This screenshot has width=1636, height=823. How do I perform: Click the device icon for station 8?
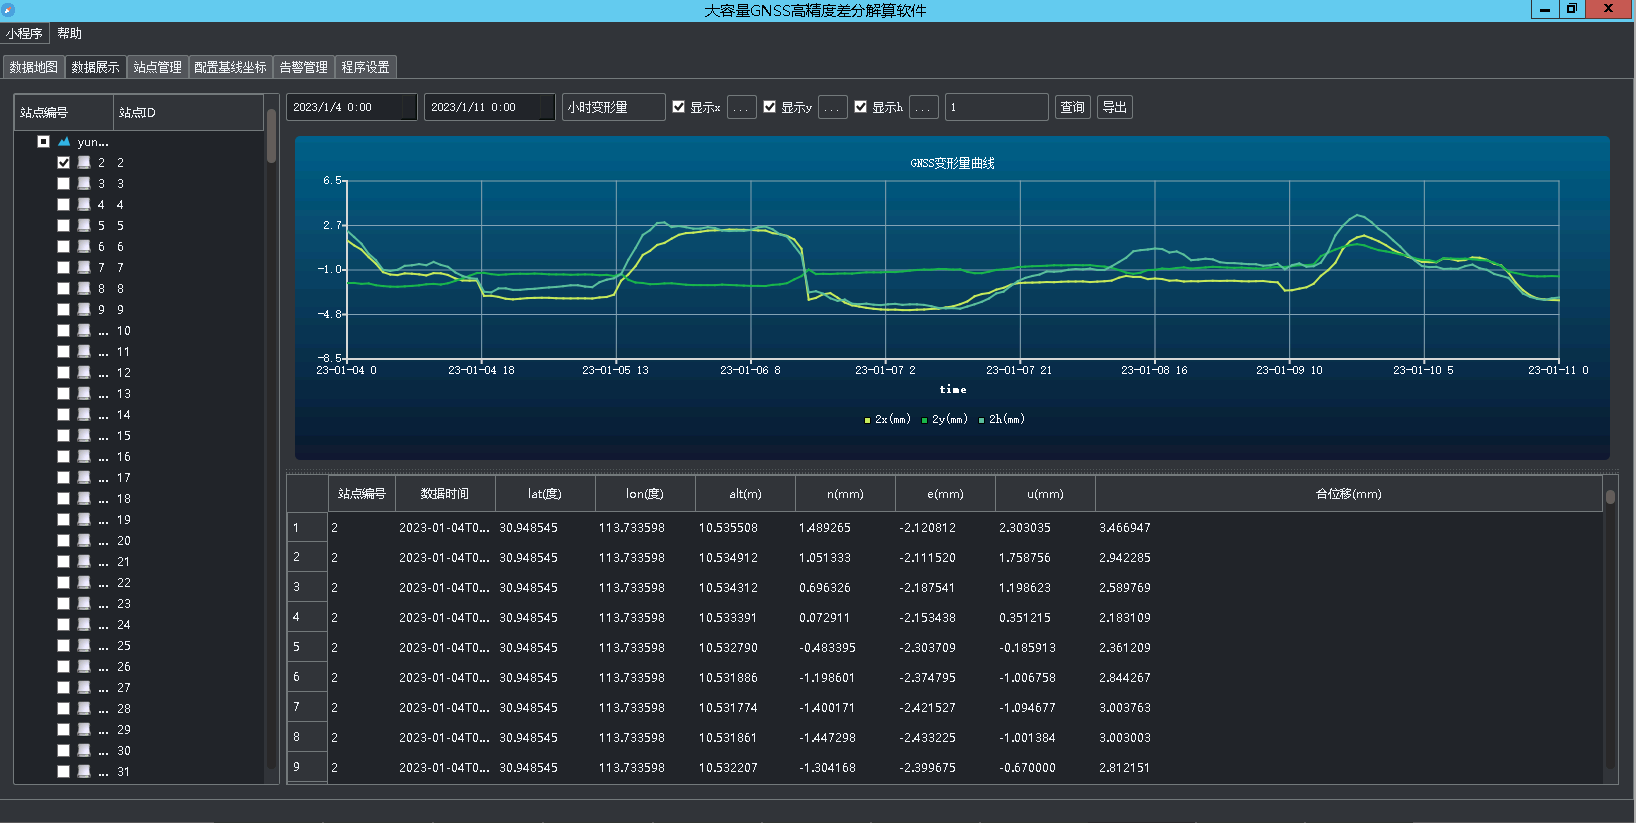point(84,288)
